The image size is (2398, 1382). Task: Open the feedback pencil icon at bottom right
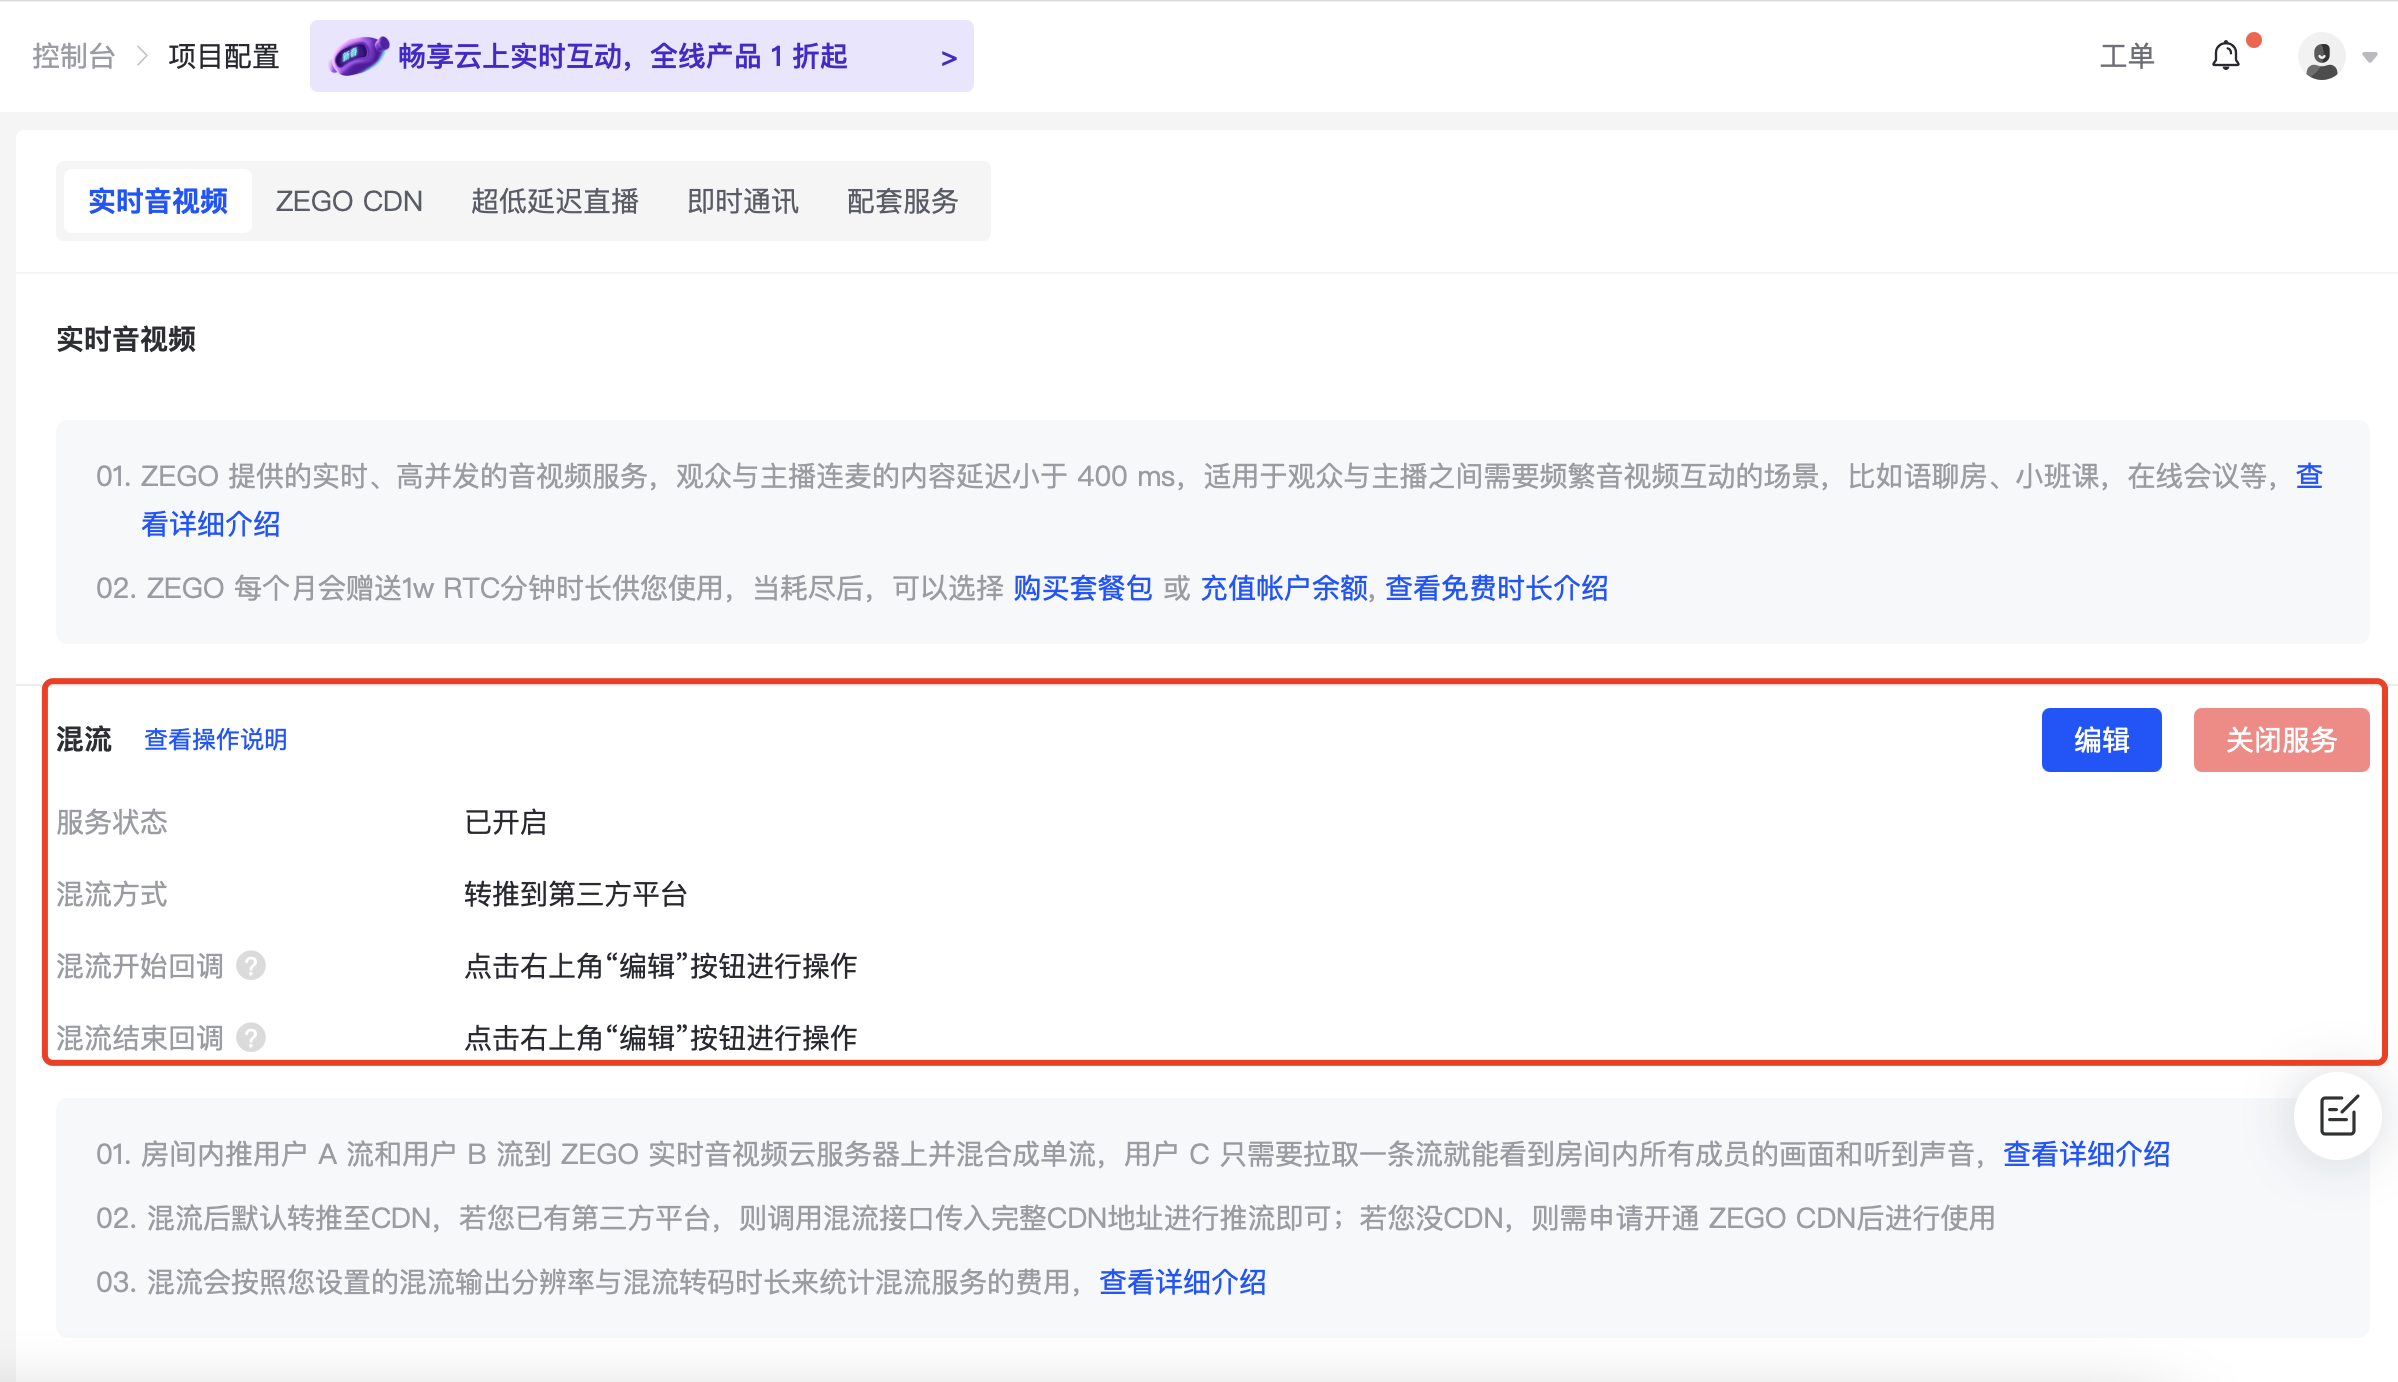click(x=2337, y=1117)
